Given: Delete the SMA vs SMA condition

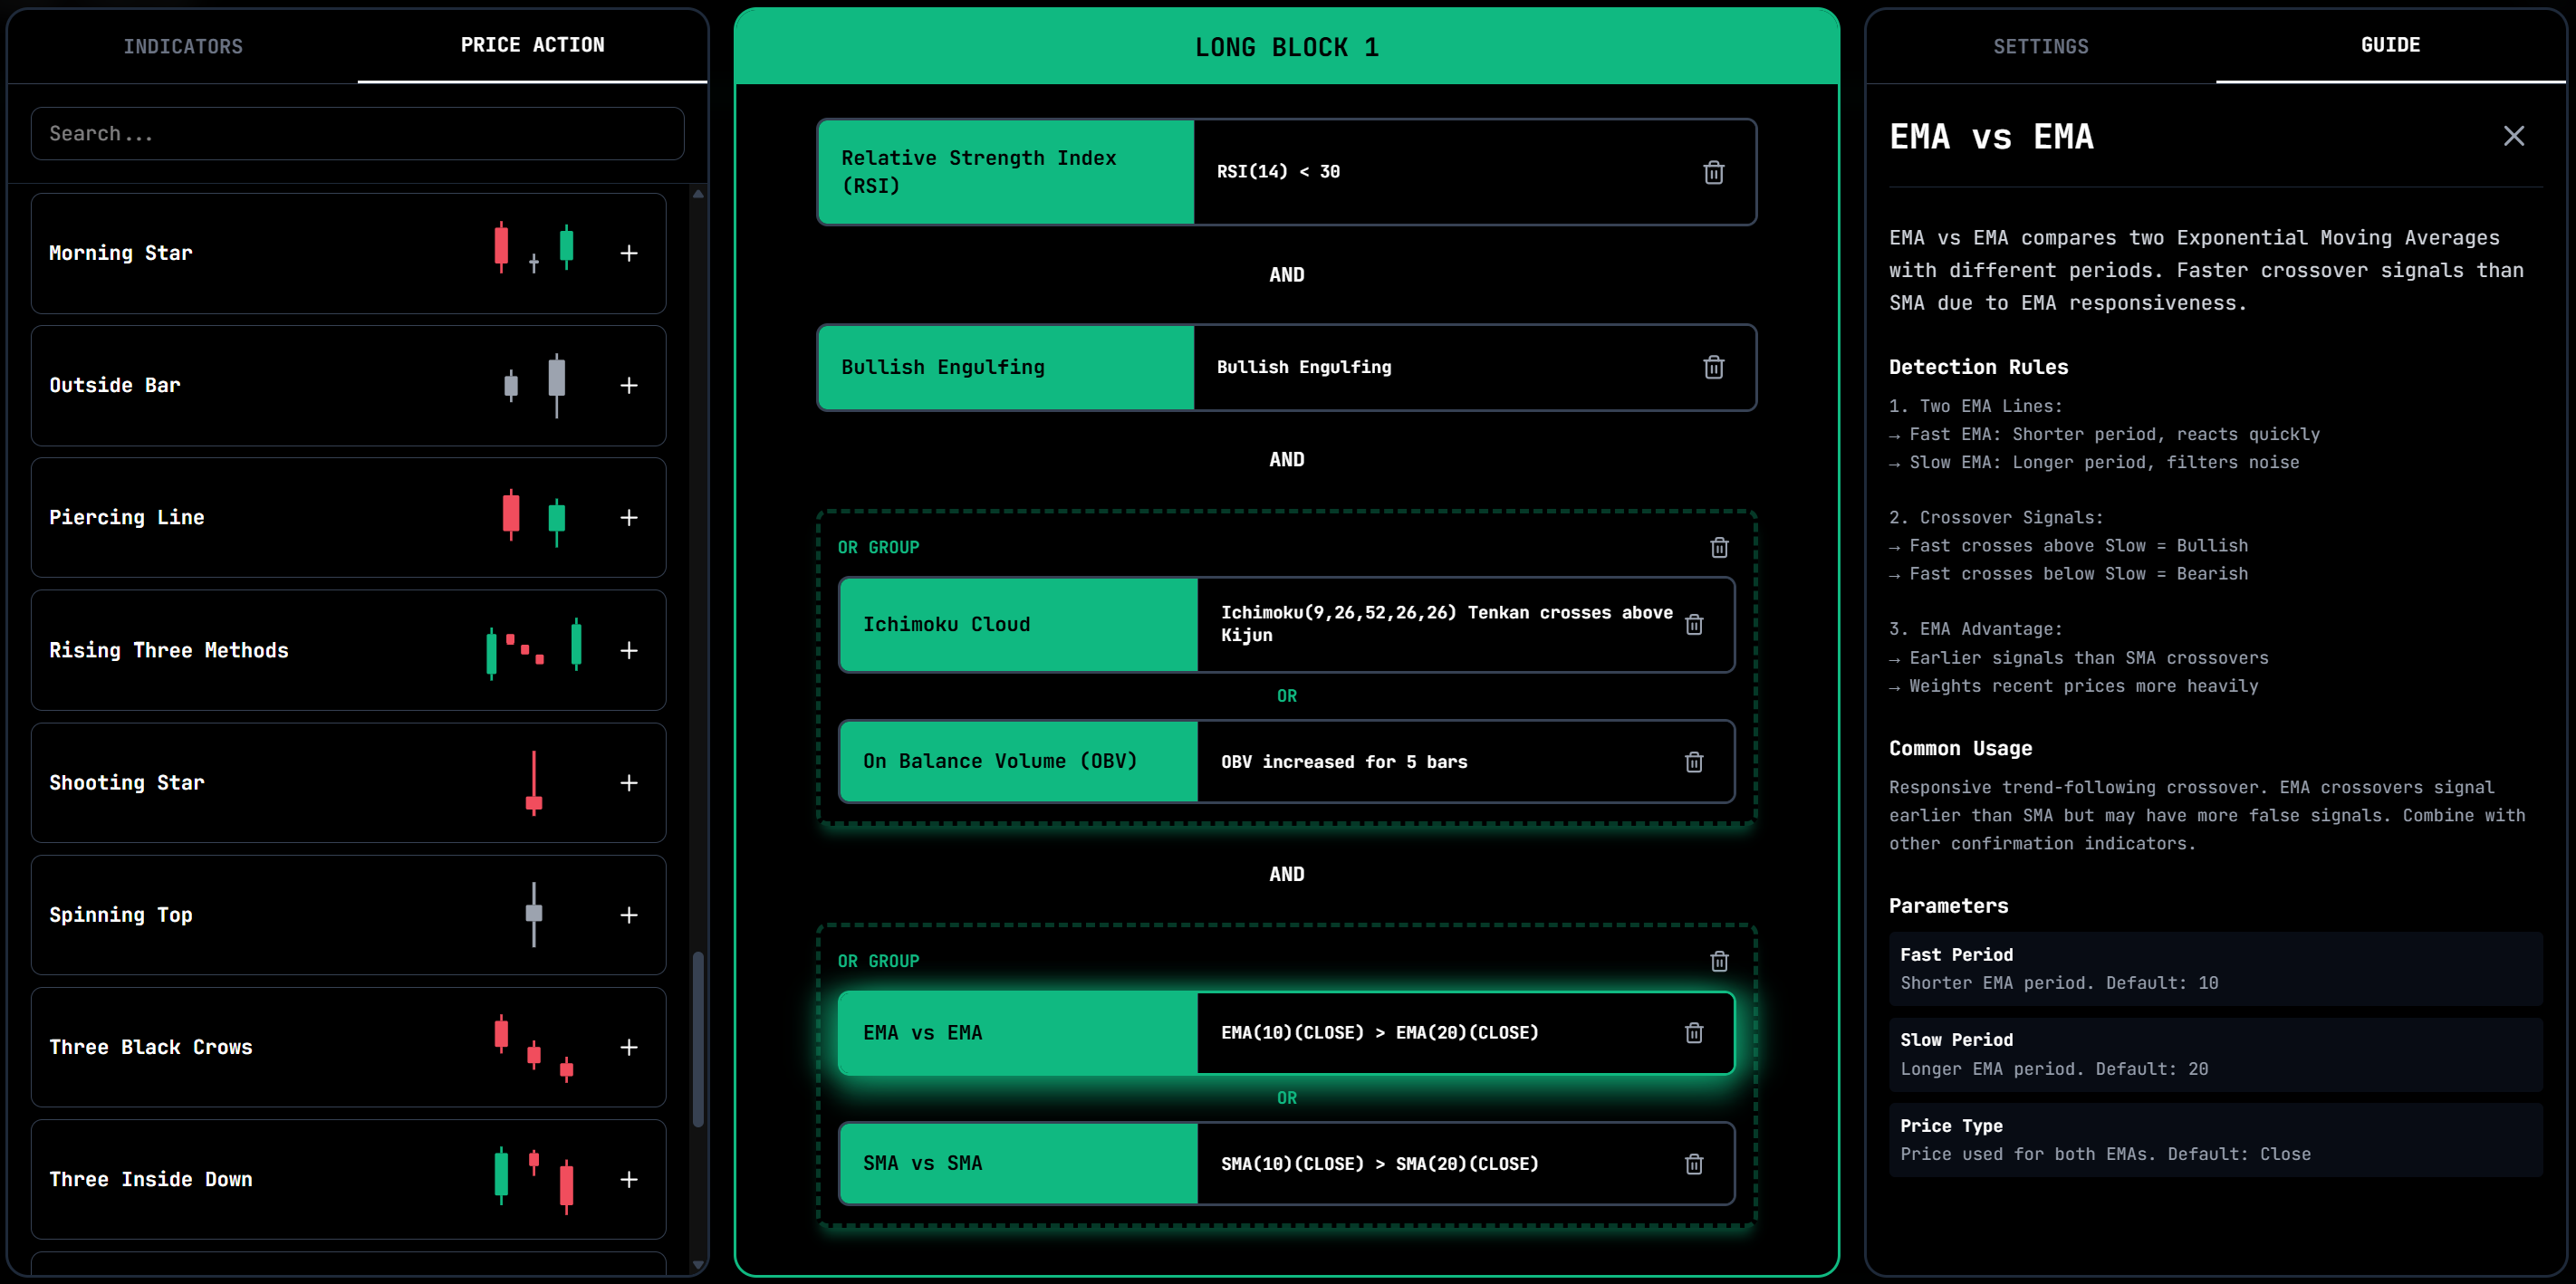Looking at the screenshot, I should (1694, 1163).
